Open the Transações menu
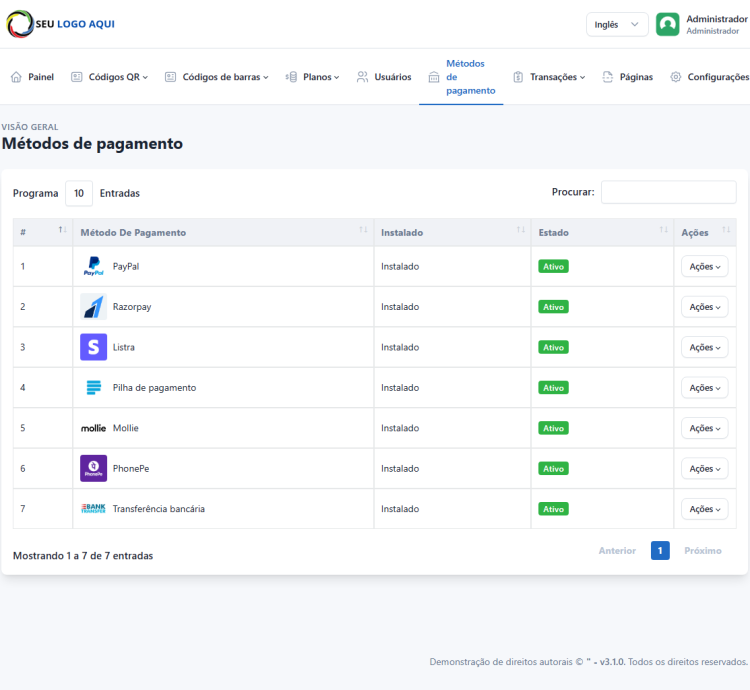The image size is (750, 690). tap(549, 77)
